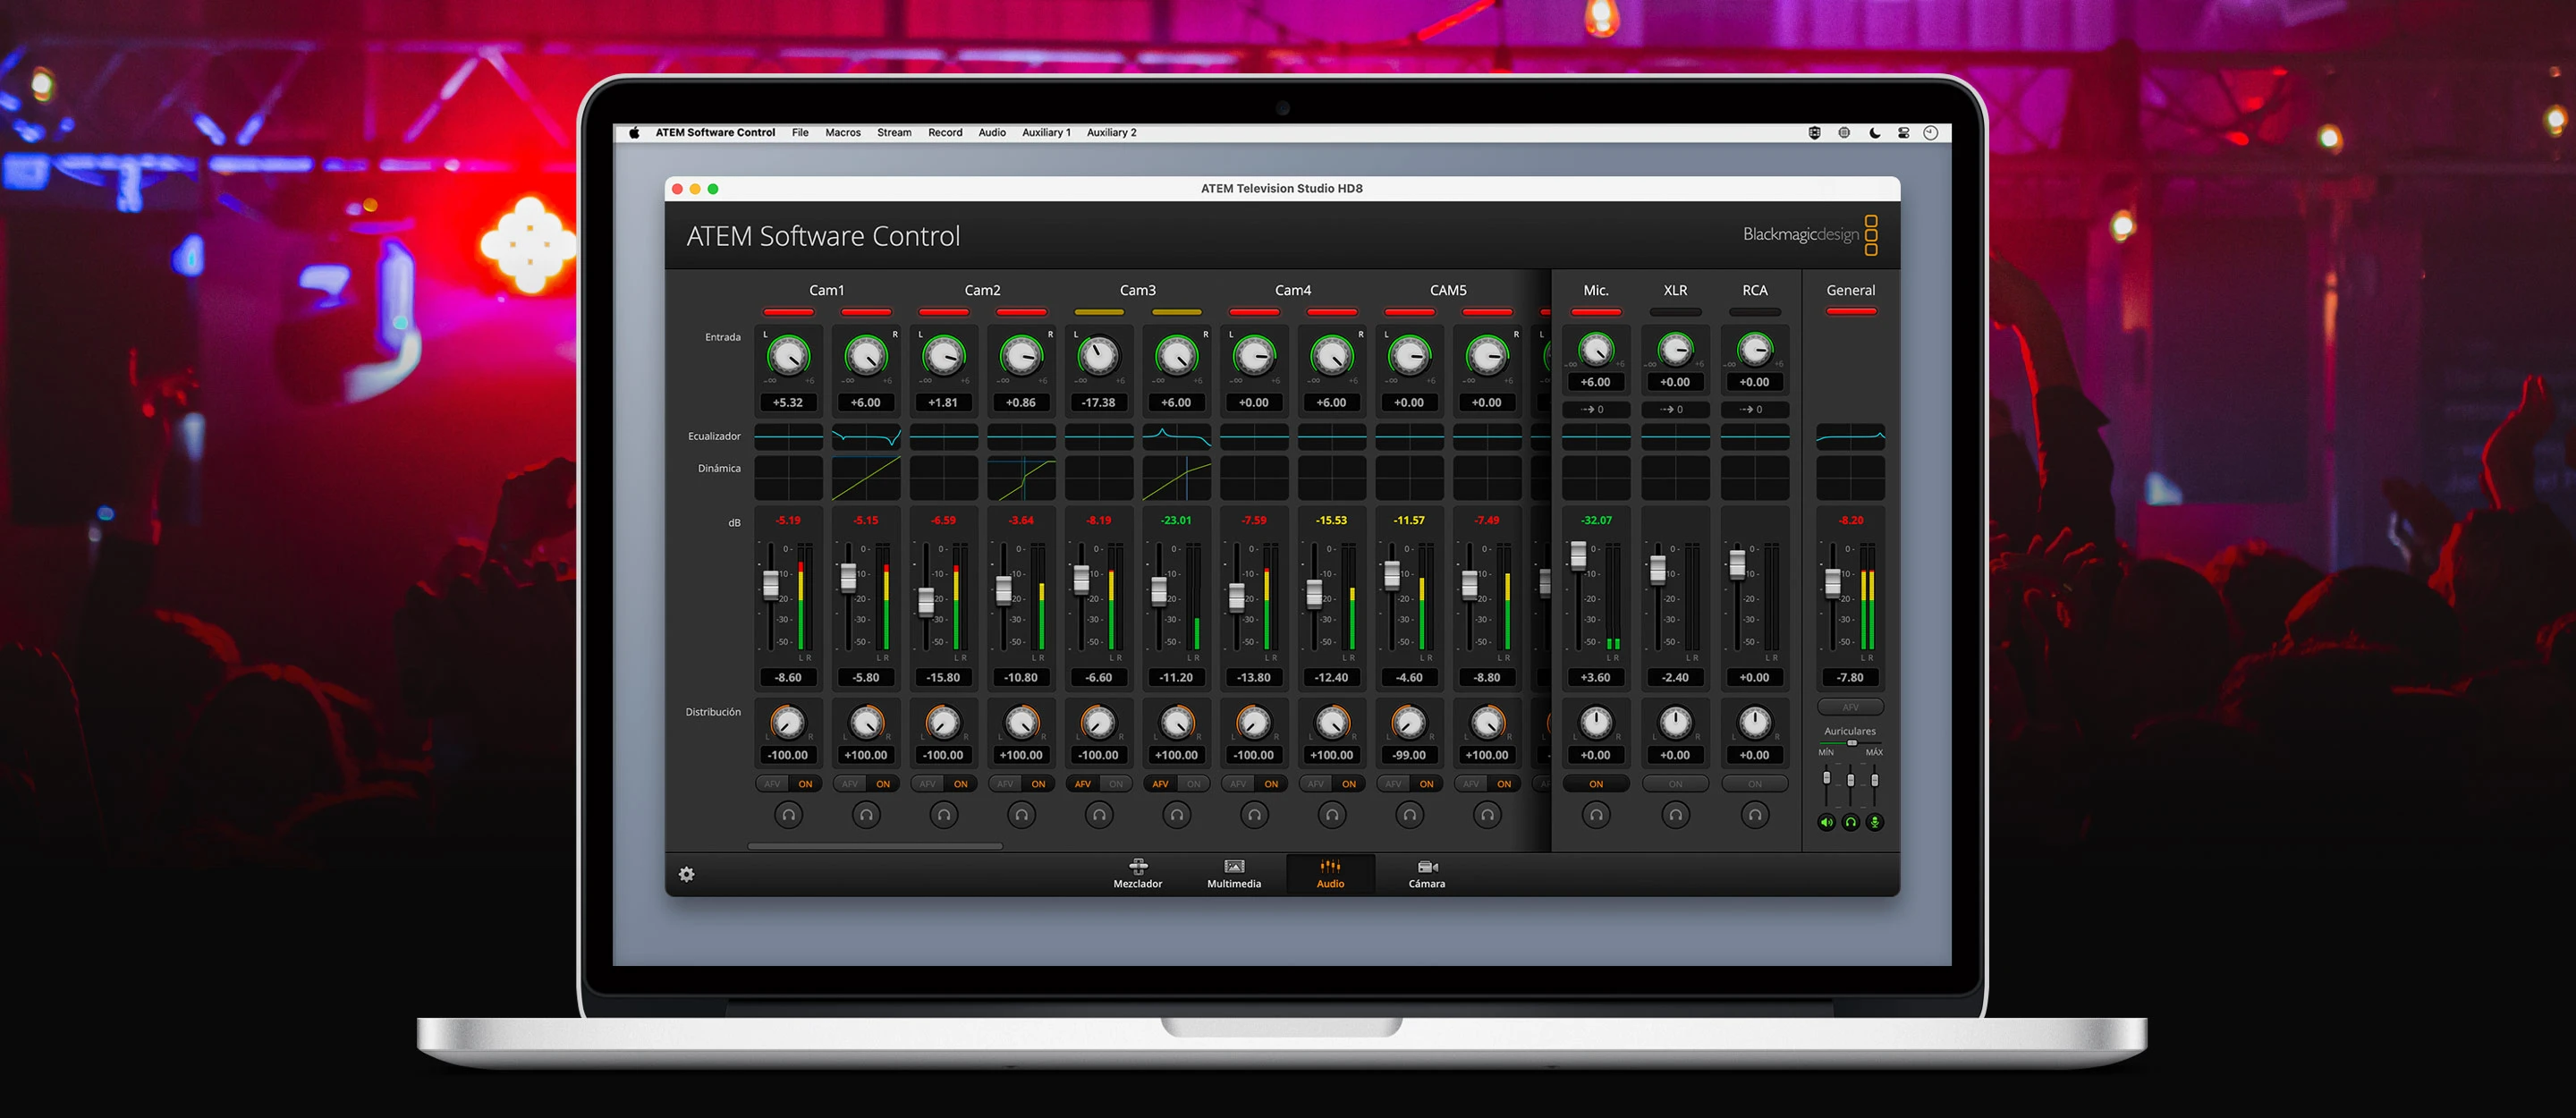Solo CAM5 right channel with its headphone icon

[1487, 815]
